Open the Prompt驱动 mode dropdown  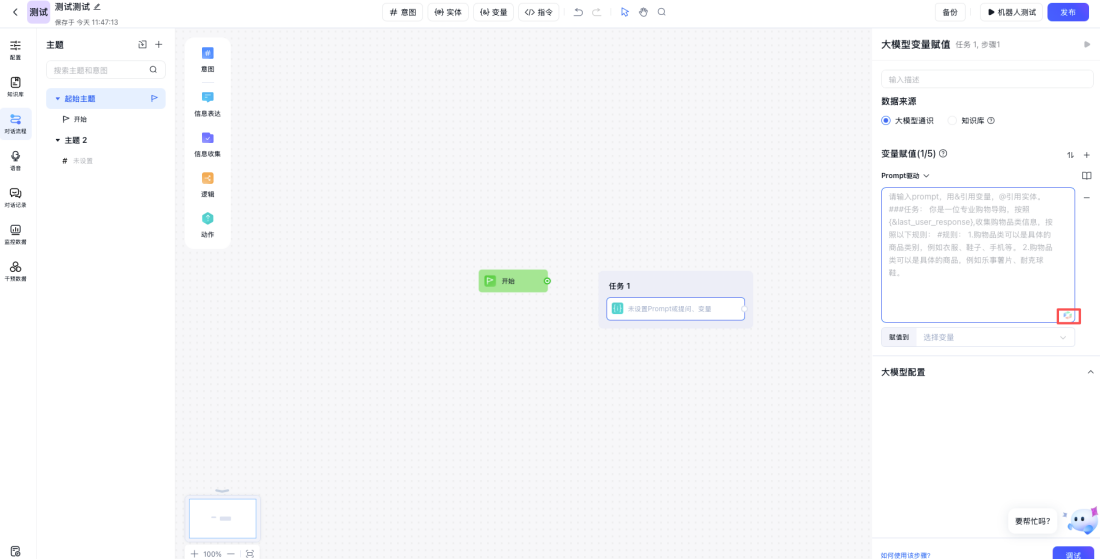pyautogui.click(x=905, y=175)
